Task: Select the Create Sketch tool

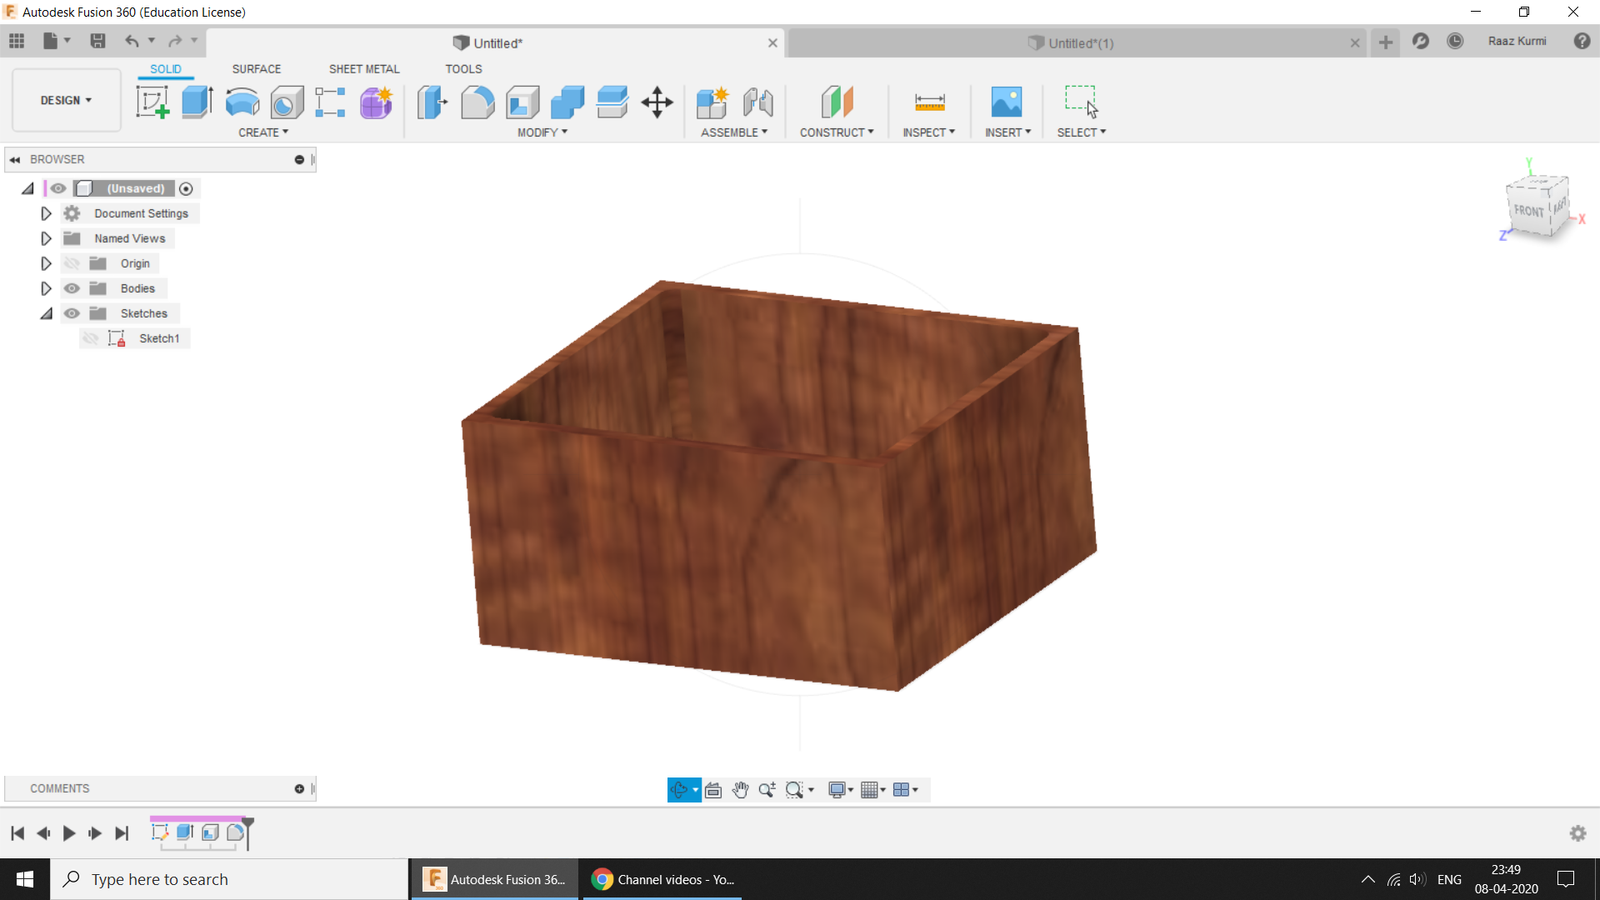Action: pyautogui.click(x=152, y=102)
